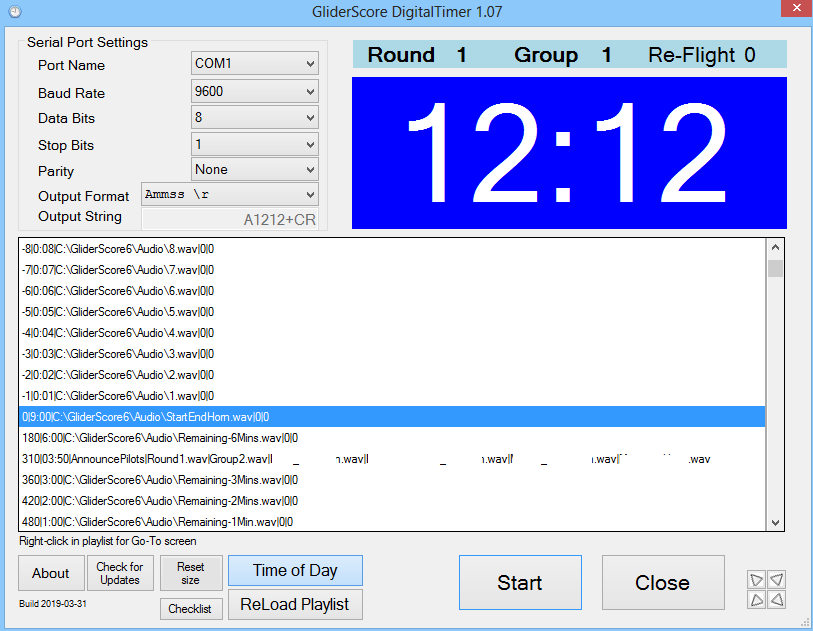The image size is (813, 631).
Task: Click the GliderScore app icon in title bar
Action: [15, 11]
